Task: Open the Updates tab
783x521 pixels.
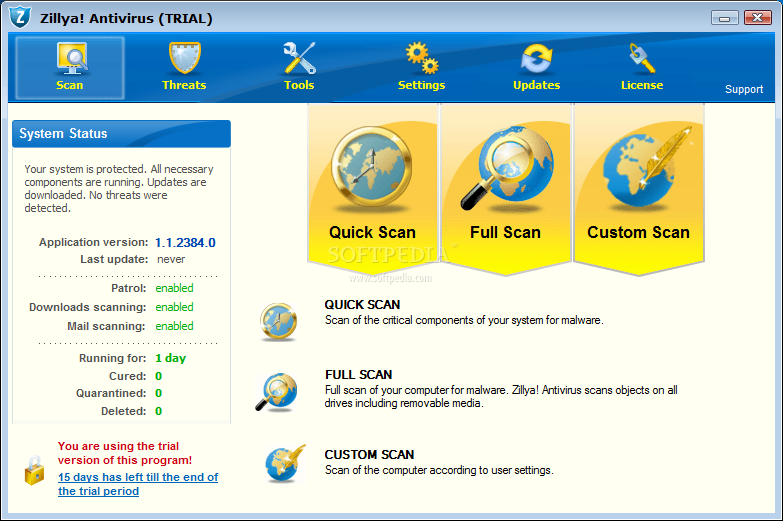Action: click(537, 67)
